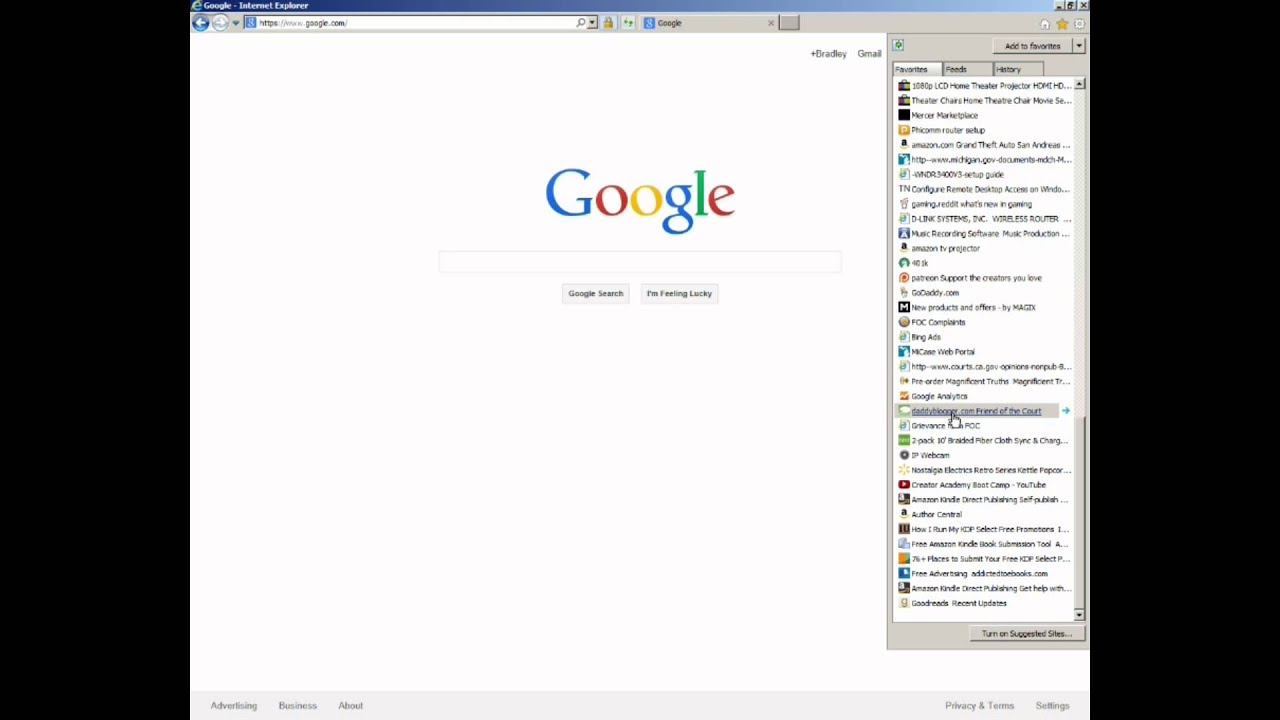Click the browser Forward arrow
1280x720 pixels.
pyautogui.click(x=220, y=23)
